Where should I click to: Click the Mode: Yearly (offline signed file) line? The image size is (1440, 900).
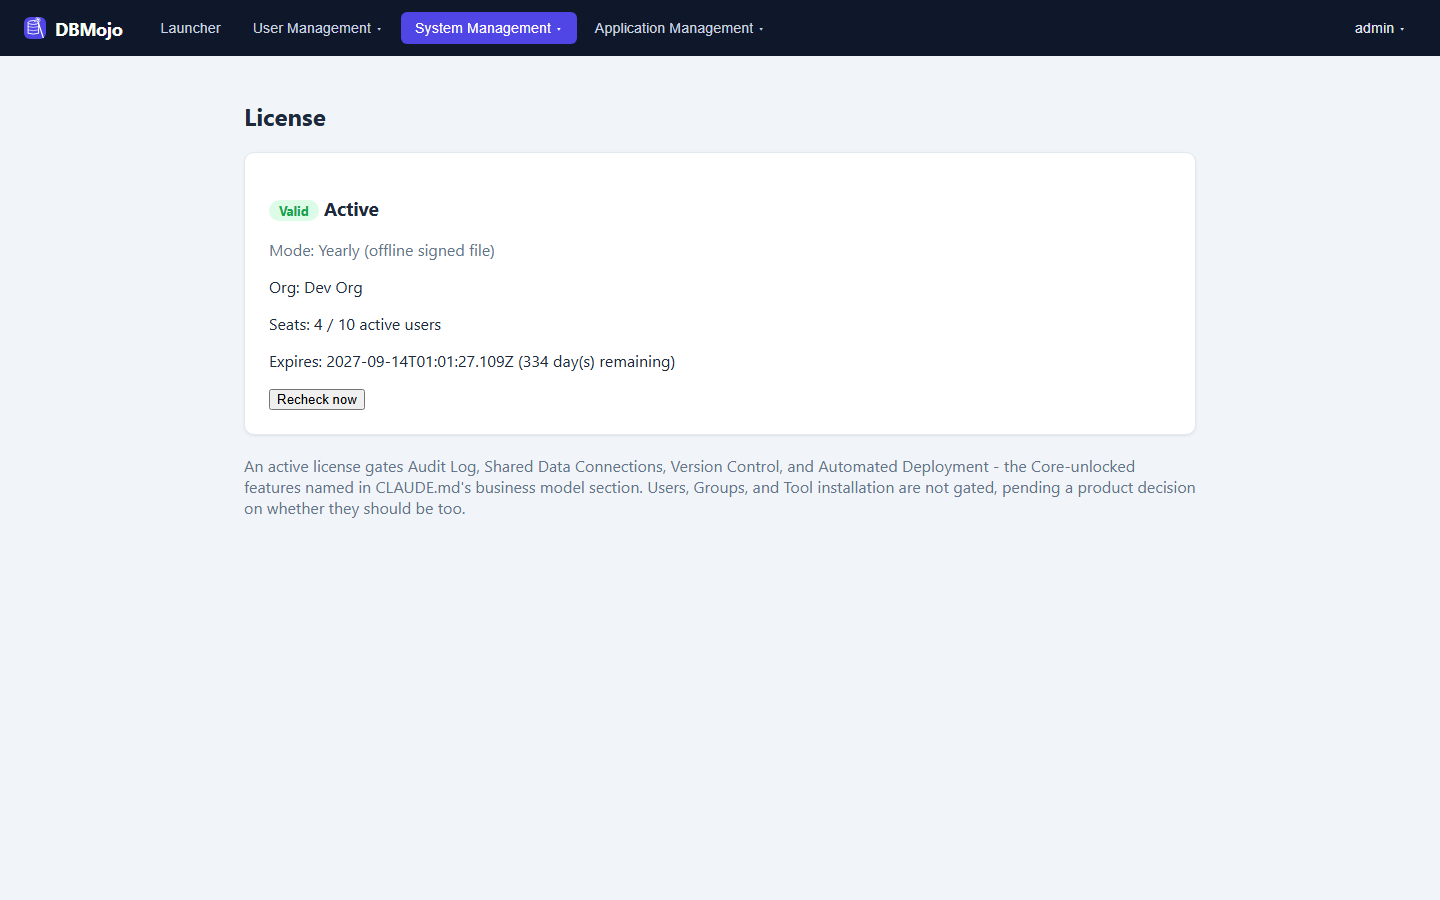click(x=382, y=251)
